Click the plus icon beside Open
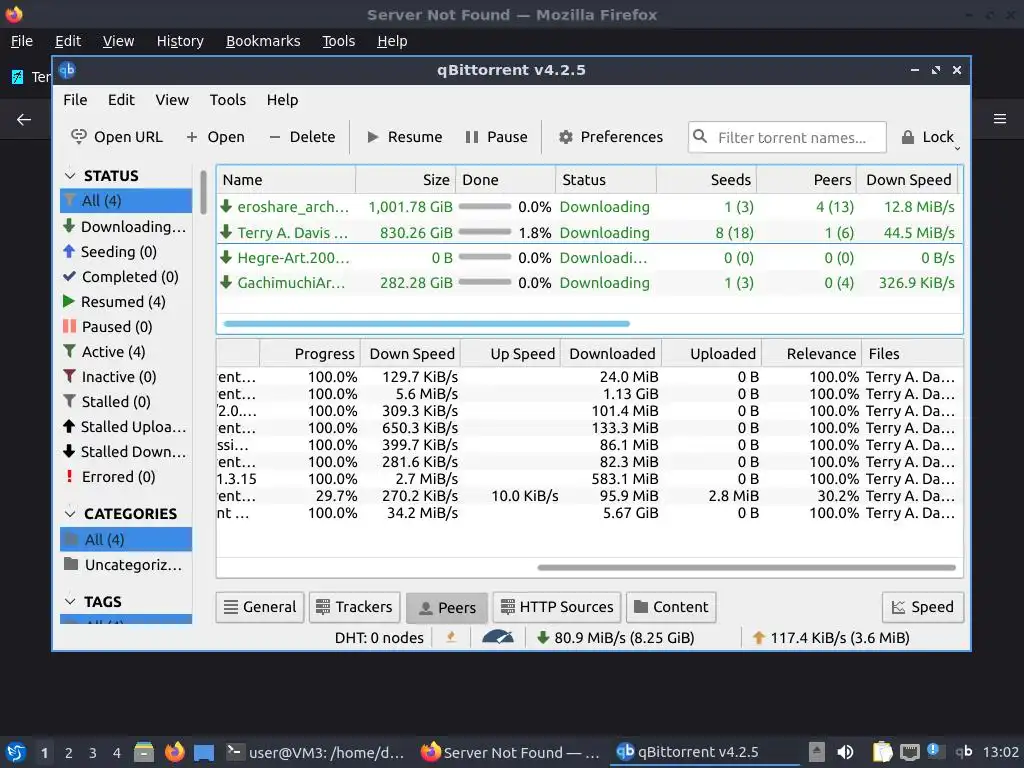Image resolution: width=1024 pixels, height=768 pixels. (x=191, y=137)
